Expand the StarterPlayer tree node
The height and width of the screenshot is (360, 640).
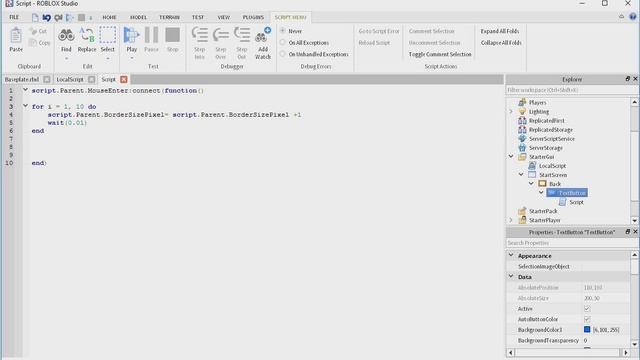click(x=511, y=220)
